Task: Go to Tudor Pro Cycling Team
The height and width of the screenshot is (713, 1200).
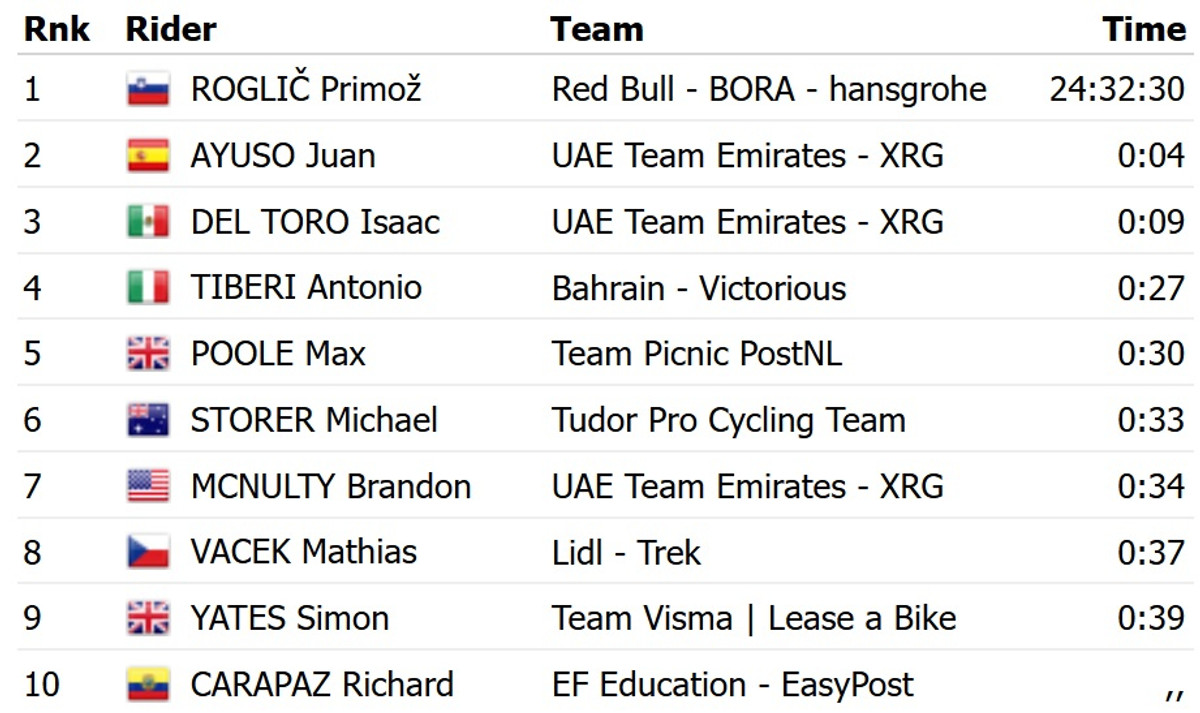Action: [728, 420]
